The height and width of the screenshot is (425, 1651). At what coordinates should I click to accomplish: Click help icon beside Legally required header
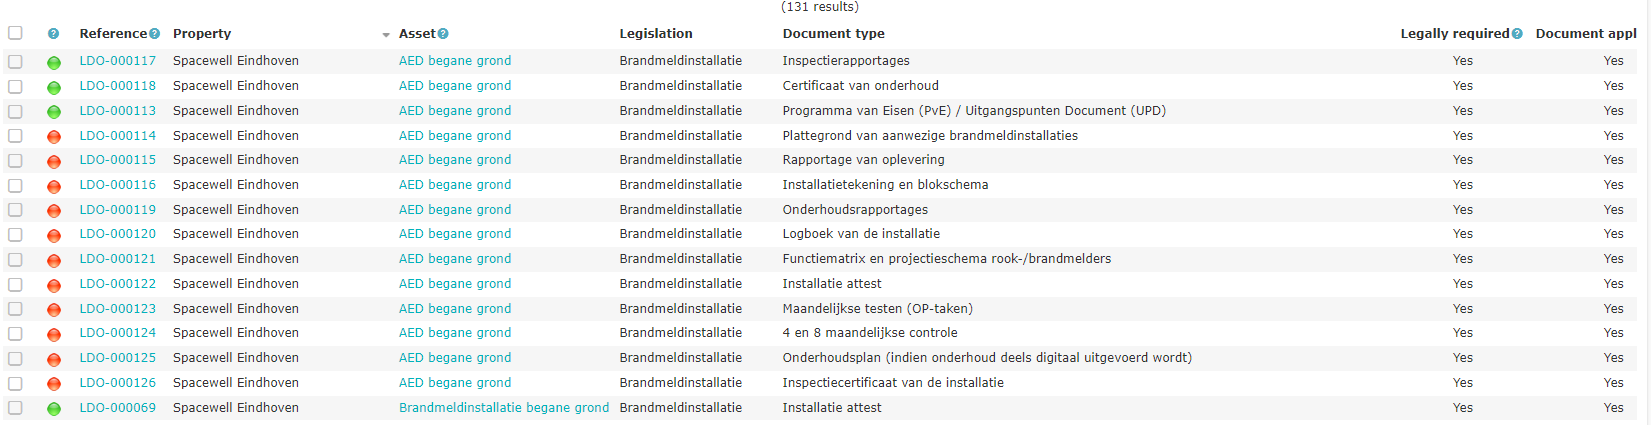(x=1517, y=34)
